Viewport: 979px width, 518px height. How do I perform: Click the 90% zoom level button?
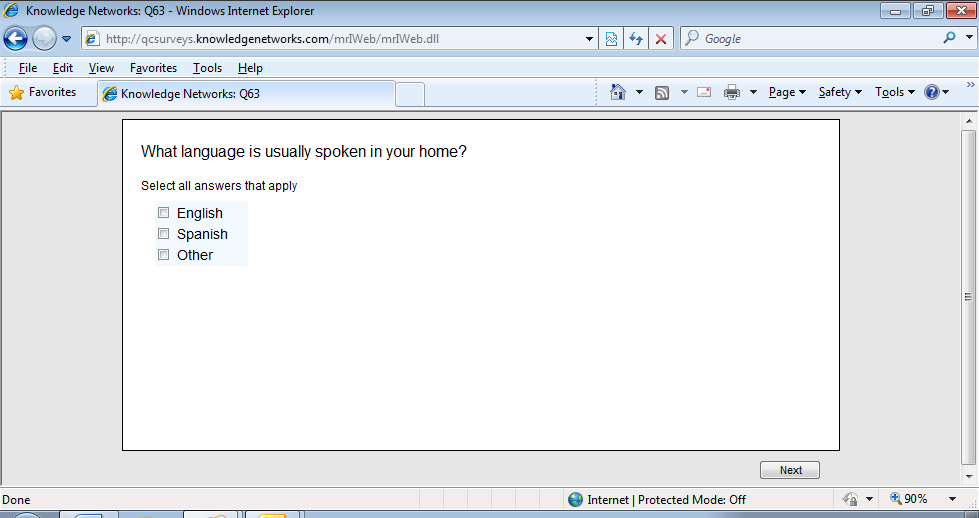click(909, 499)
